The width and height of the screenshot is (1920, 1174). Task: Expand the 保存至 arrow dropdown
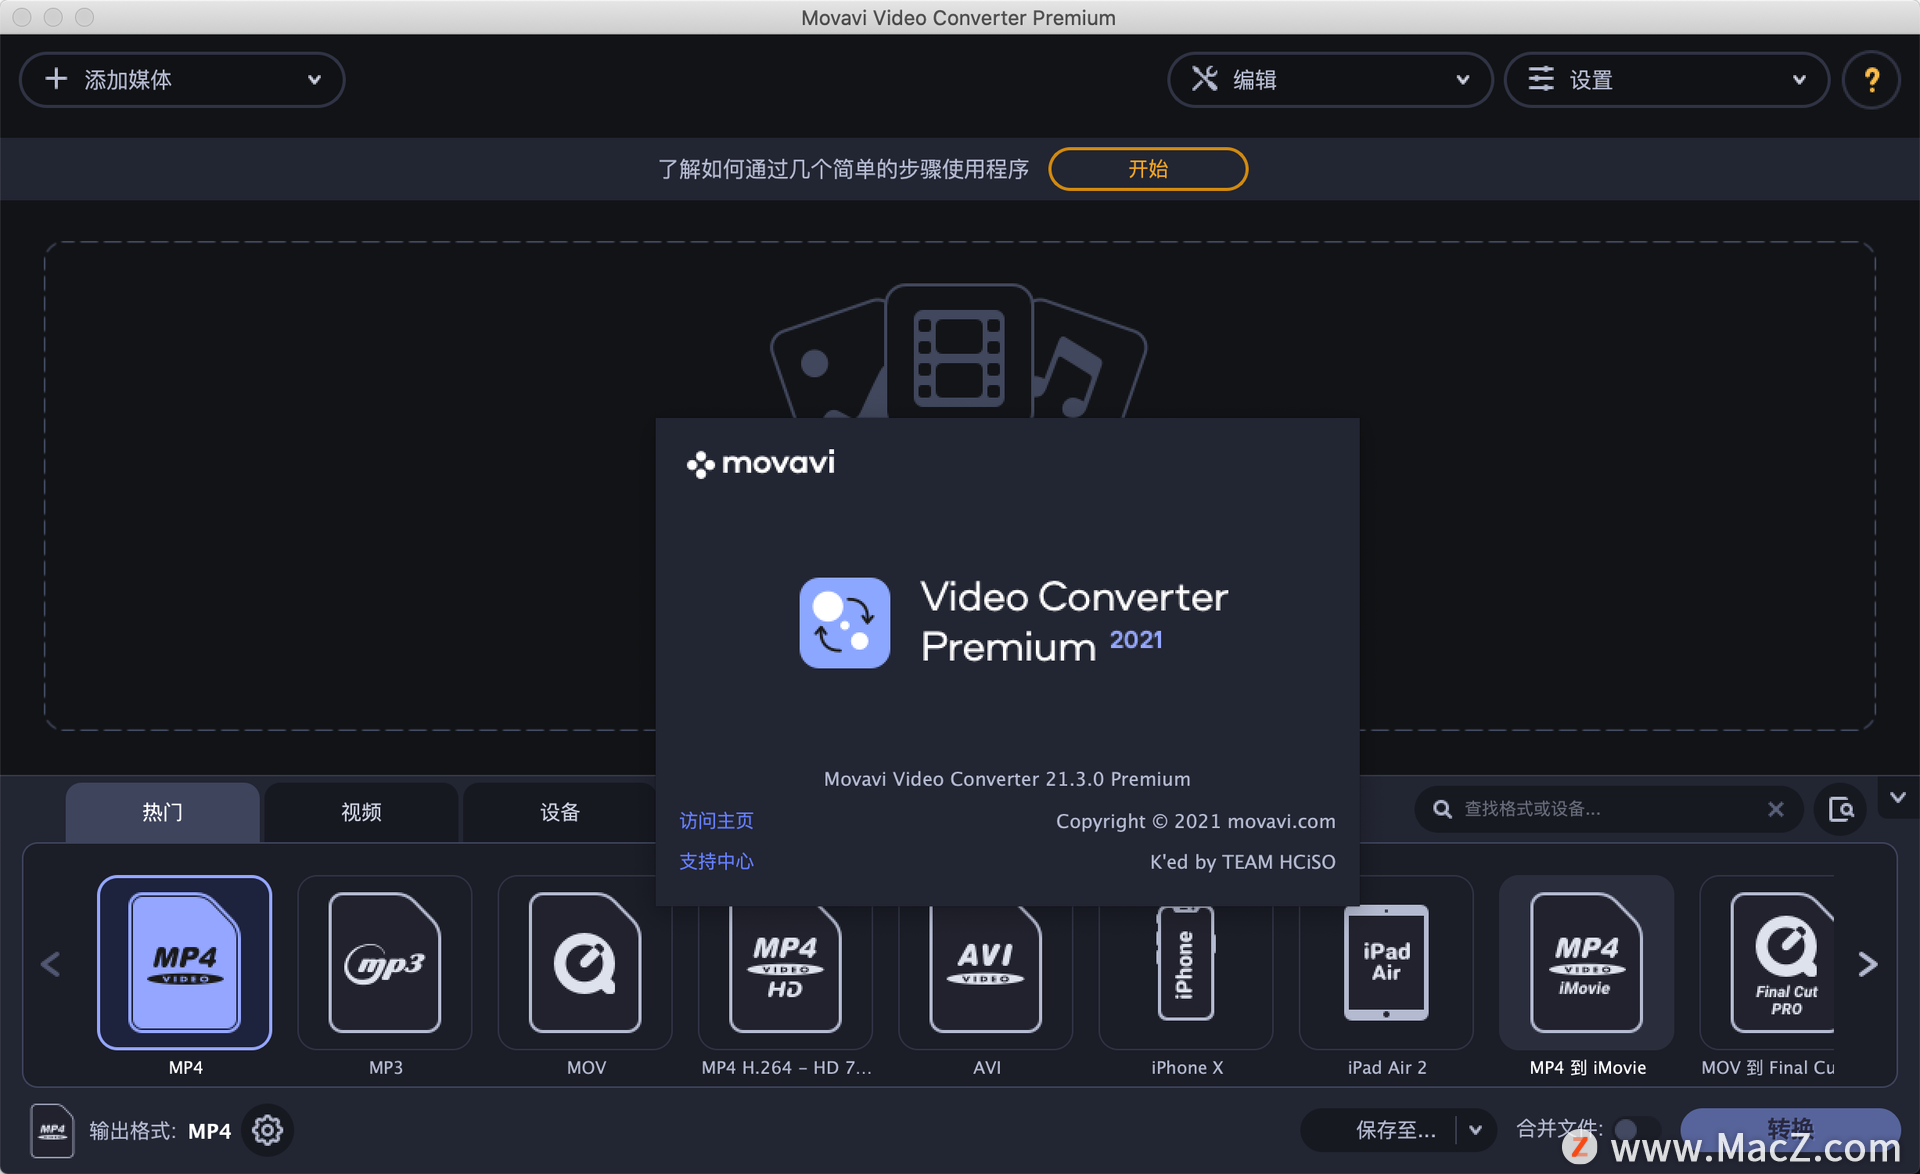pos(1476,1130)
